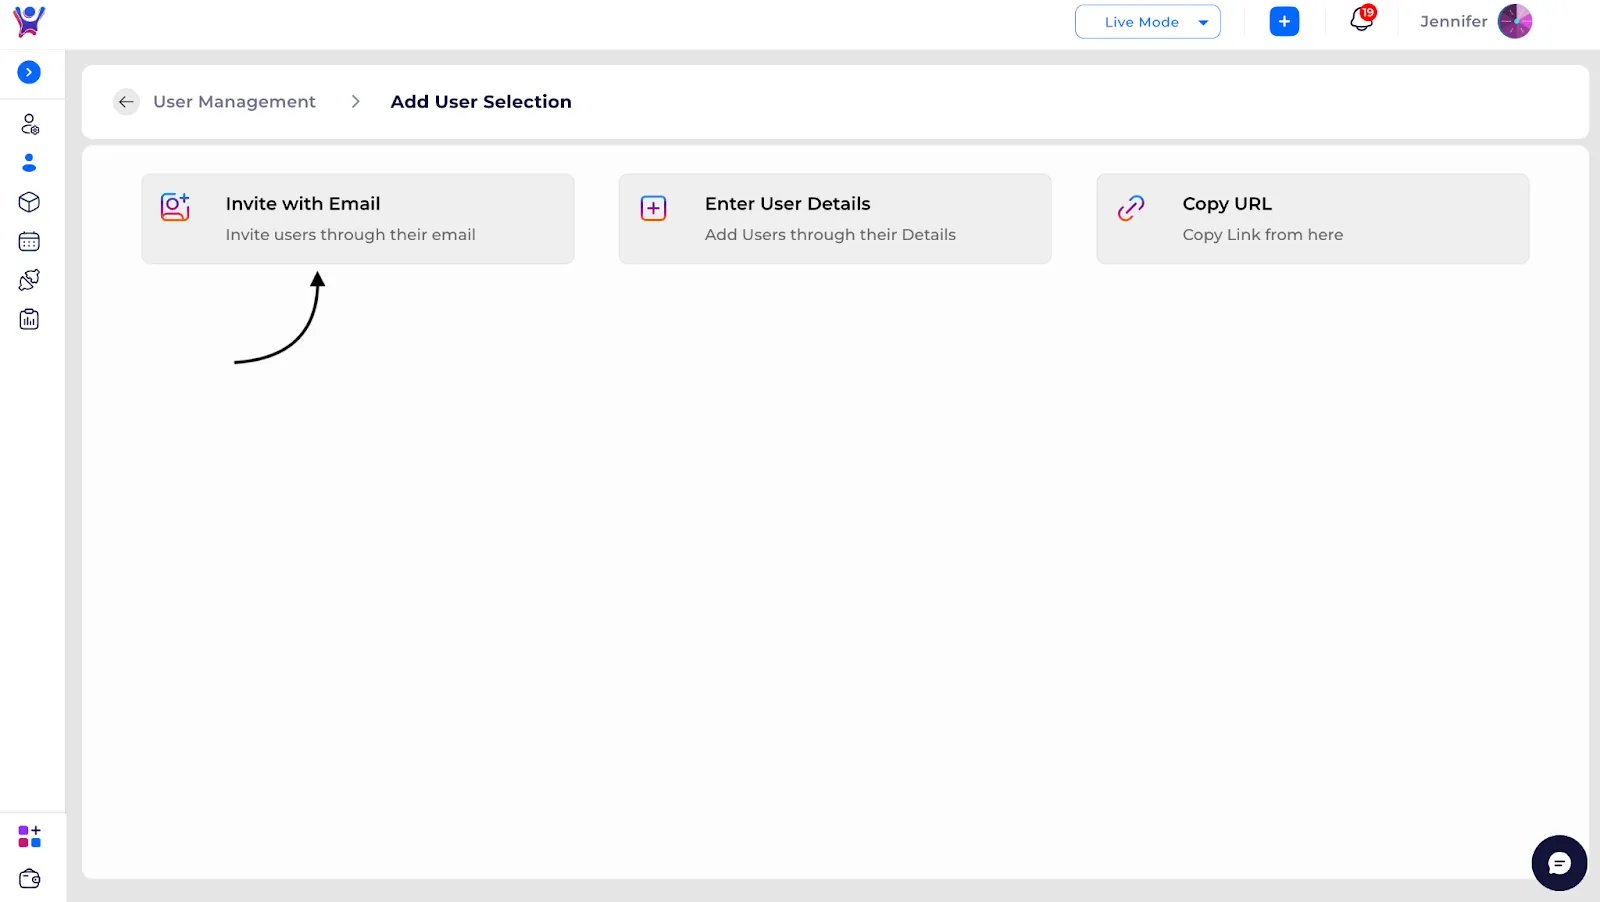
Task: Open the Jennifer profile menu
Action: coord(1475,21)
